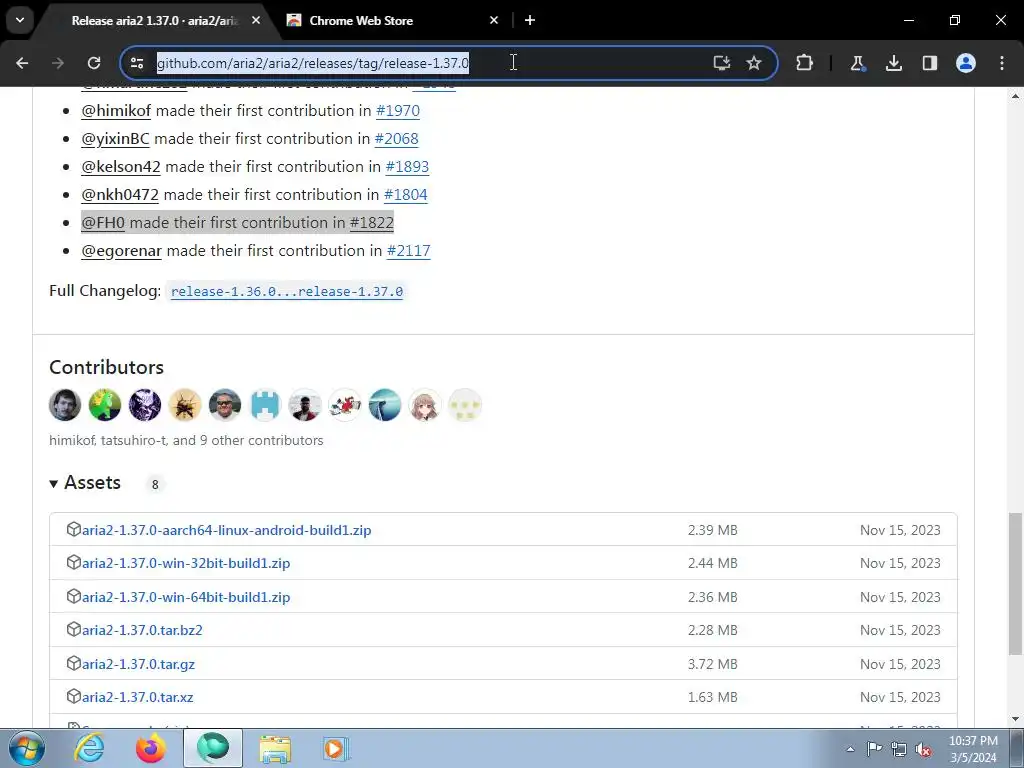Download aria2-1.37.0.tar.bz2
This screenshot has height=768, width=1024.
[142, 630]
